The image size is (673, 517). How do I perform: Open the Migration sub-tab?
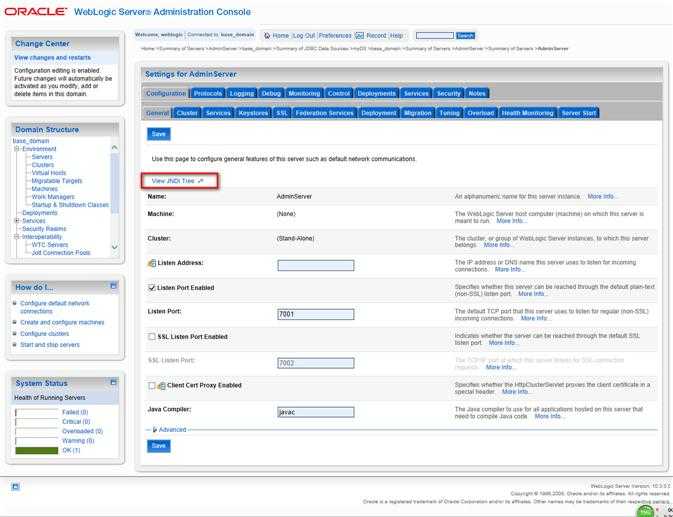(417, 113)
